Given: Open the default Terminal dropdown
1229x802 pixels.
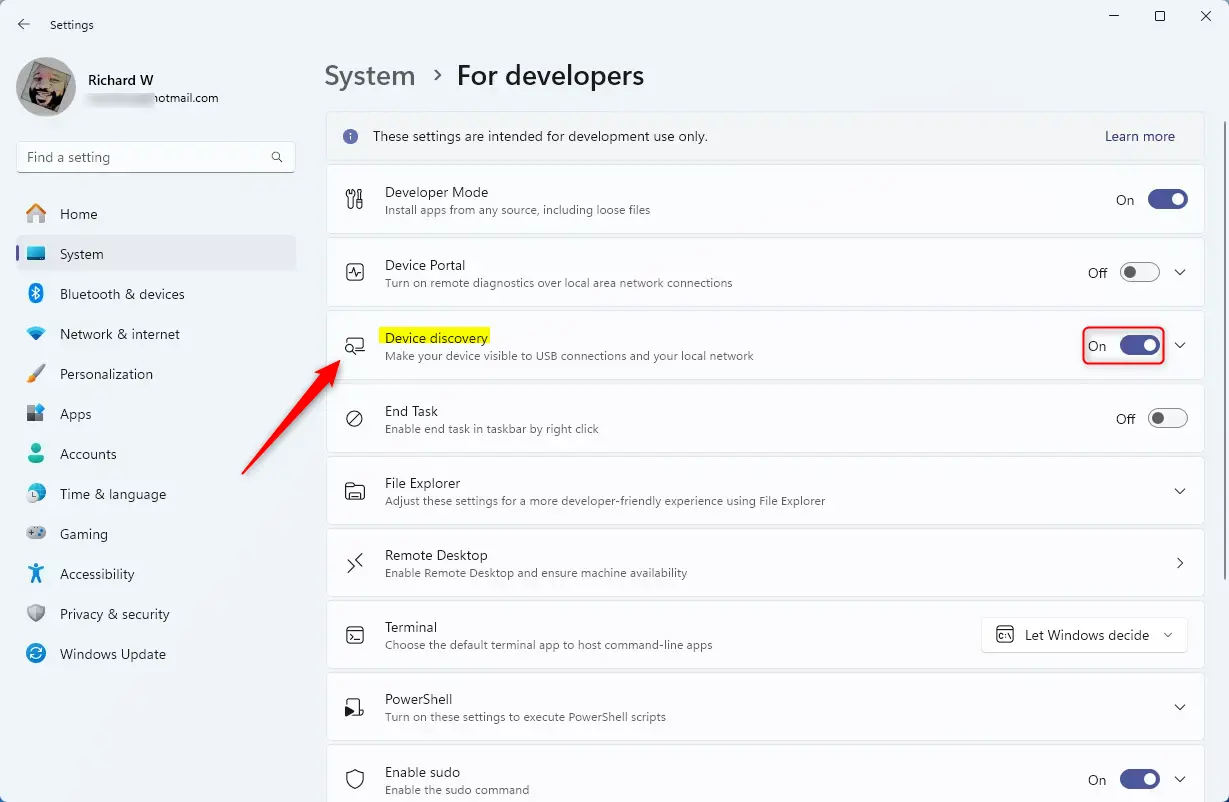Looking at the screenshot, I should 1083,634.
